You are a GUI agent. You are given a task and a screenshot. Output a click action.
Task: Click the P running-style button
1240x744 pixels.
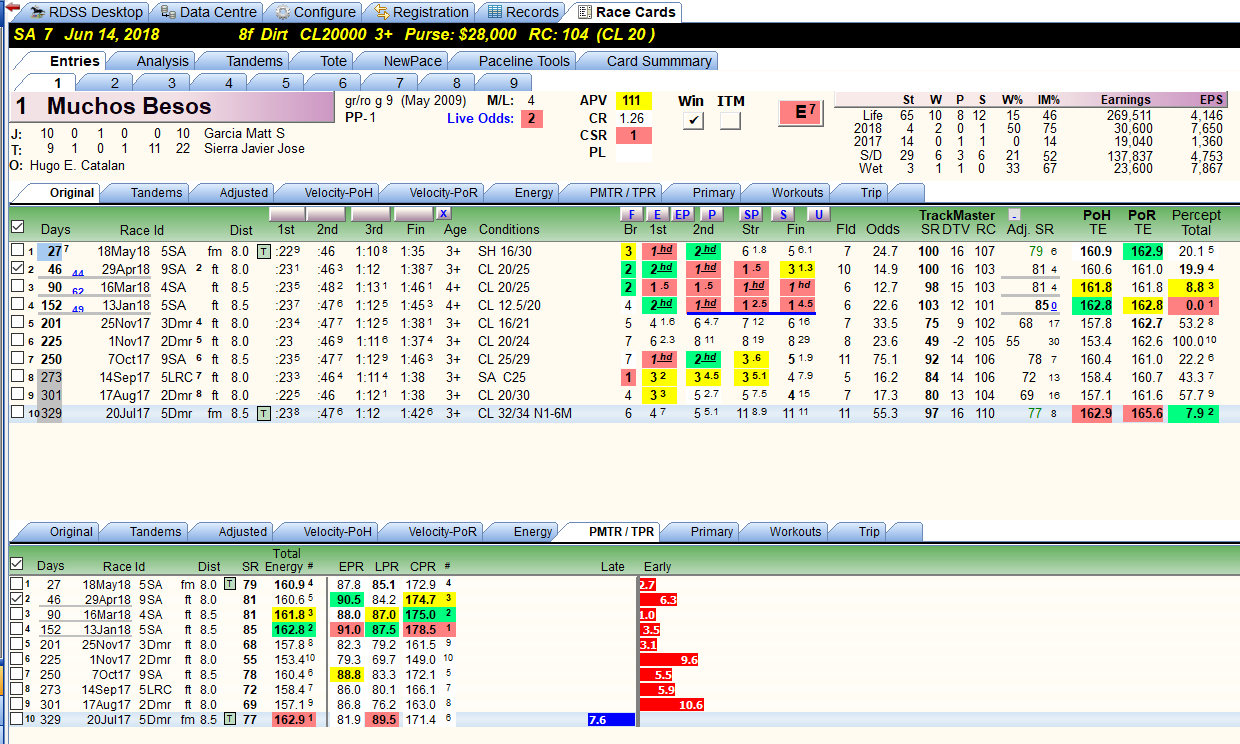711,214
